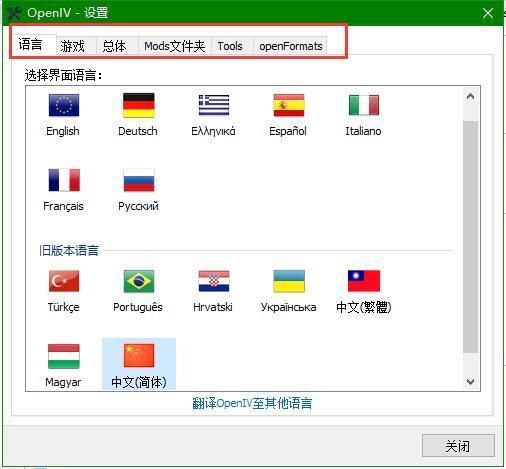Image resolution: width=506 pixels, height=469 pixels.
Task: Go to the Tools tab
Action: pos(232,46)
